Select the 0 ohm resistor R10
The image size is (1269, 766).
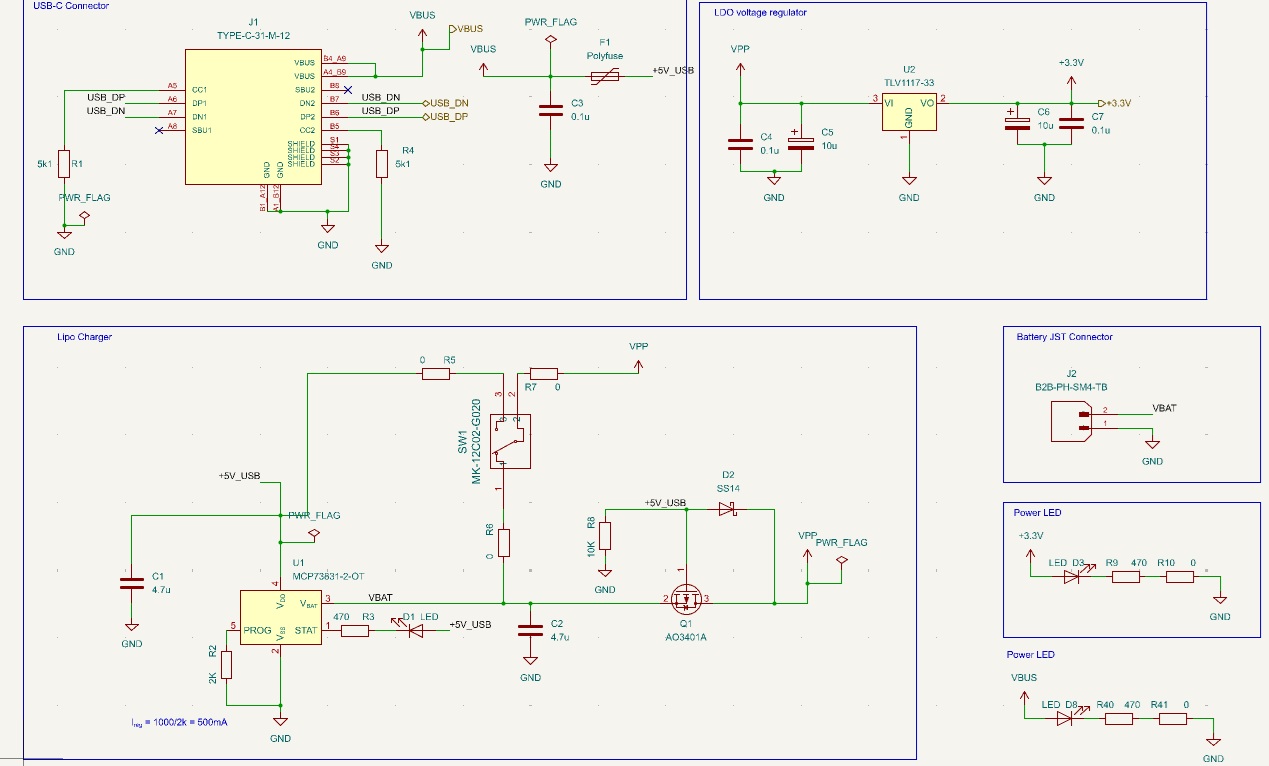(x=1179, y=576)
